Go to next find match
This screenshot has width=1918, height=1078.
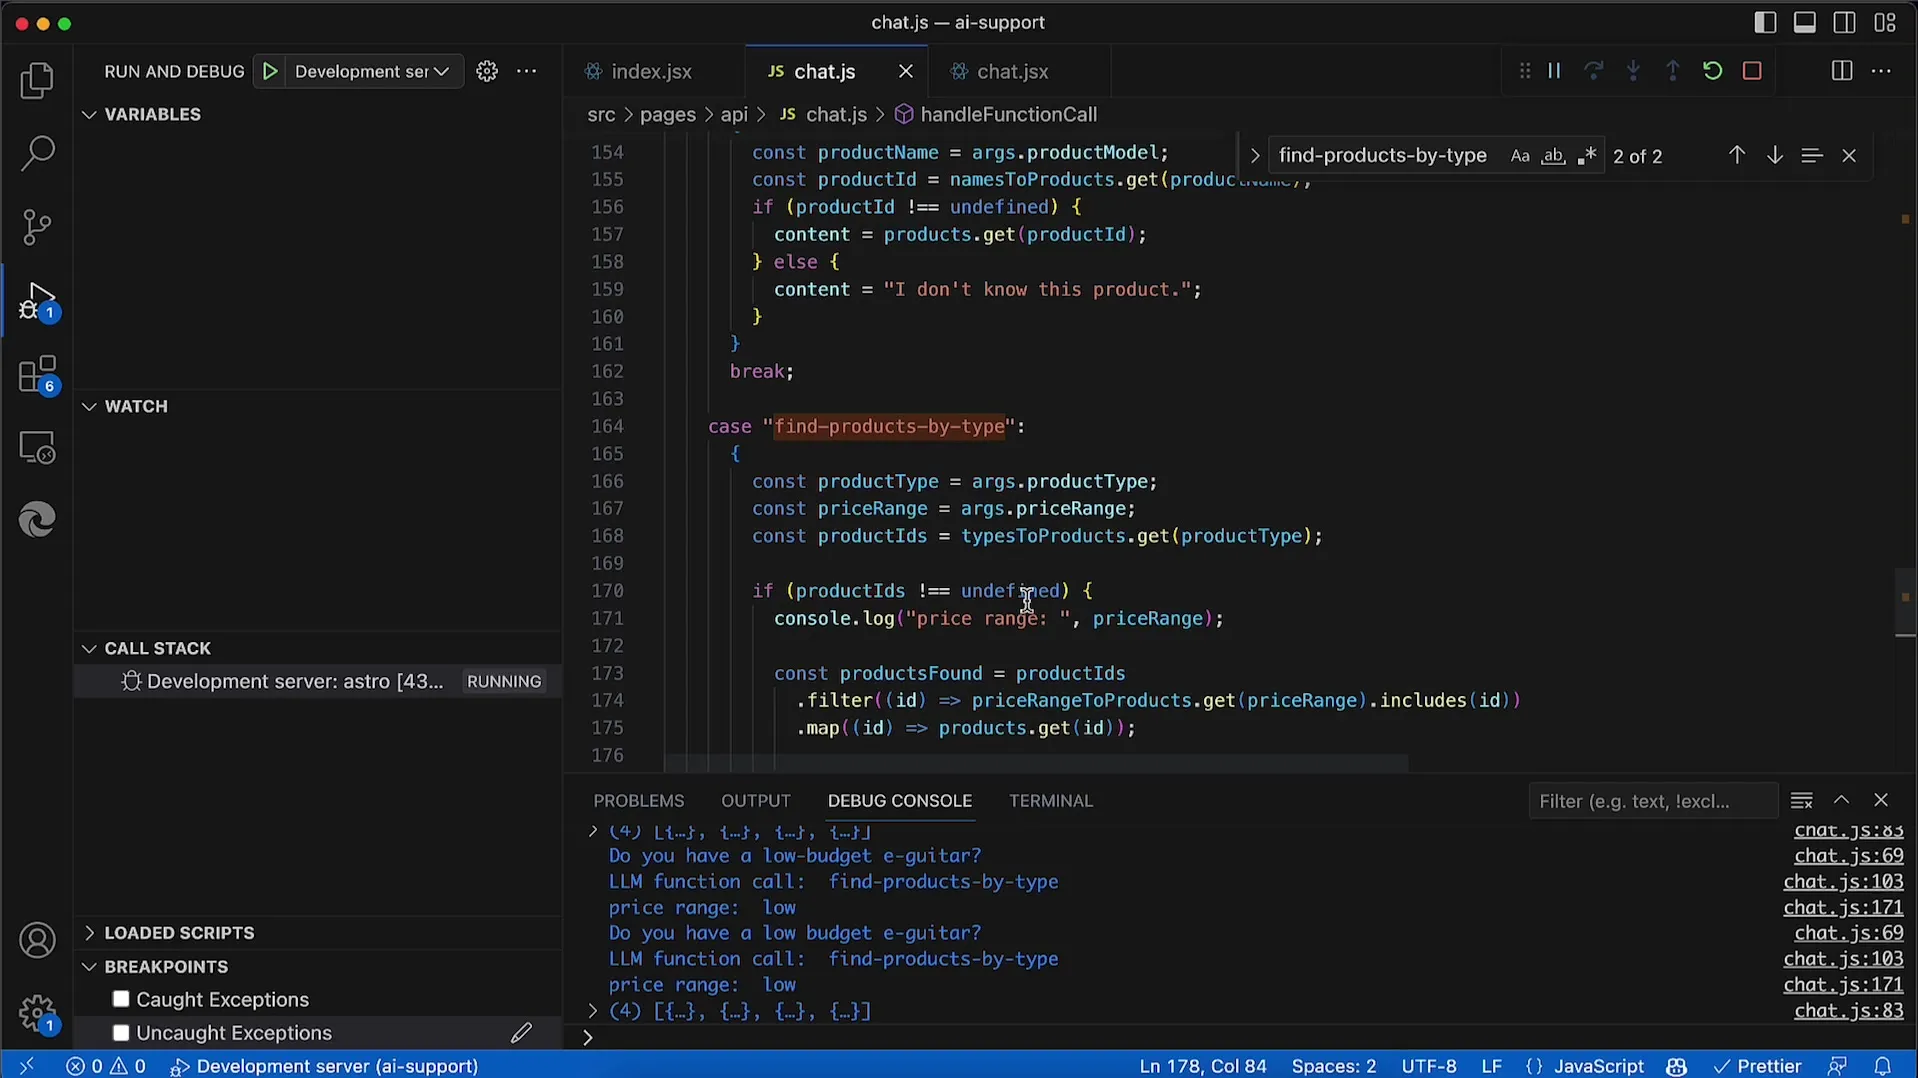point(1774,156)
